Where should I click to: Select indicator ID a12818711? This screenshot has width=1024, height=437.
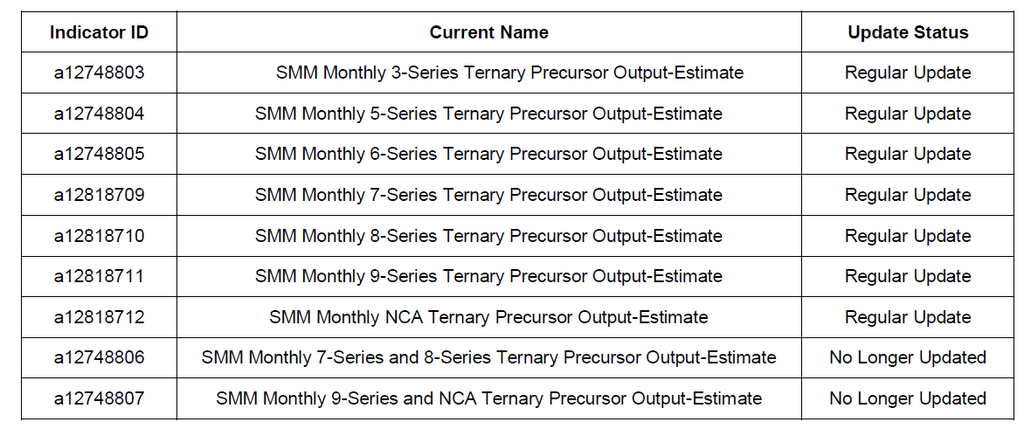point(99,276)
